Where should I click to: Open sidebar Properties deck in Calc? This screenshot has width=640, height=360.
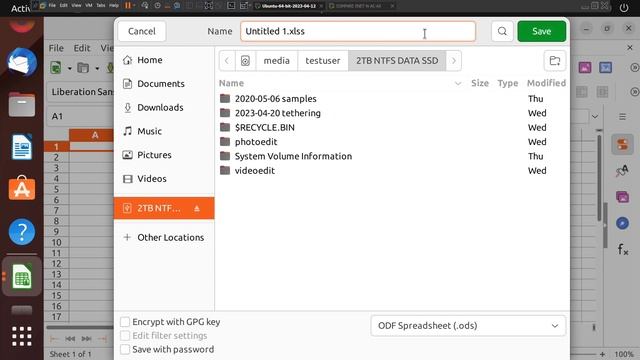pyautogui.click(x=622, y=144)
